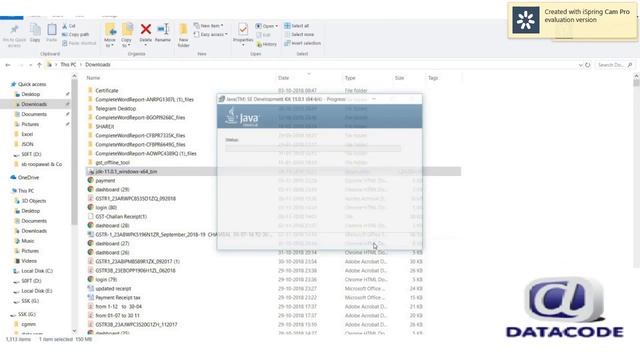Select 3D Objects in navigation pane
640x360 pixels.
(33, 201)
